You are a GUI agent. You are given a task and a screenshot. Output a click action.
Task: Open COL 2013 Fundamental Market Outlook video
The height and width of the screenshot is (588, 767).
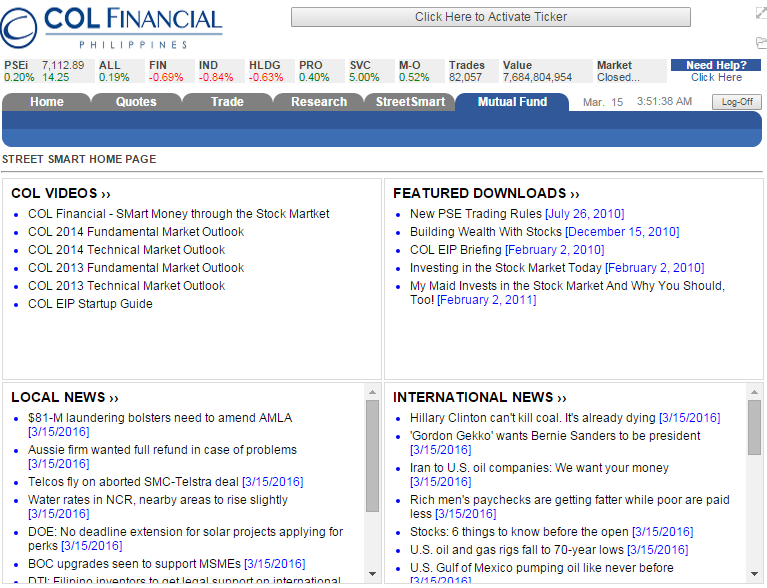136,268
